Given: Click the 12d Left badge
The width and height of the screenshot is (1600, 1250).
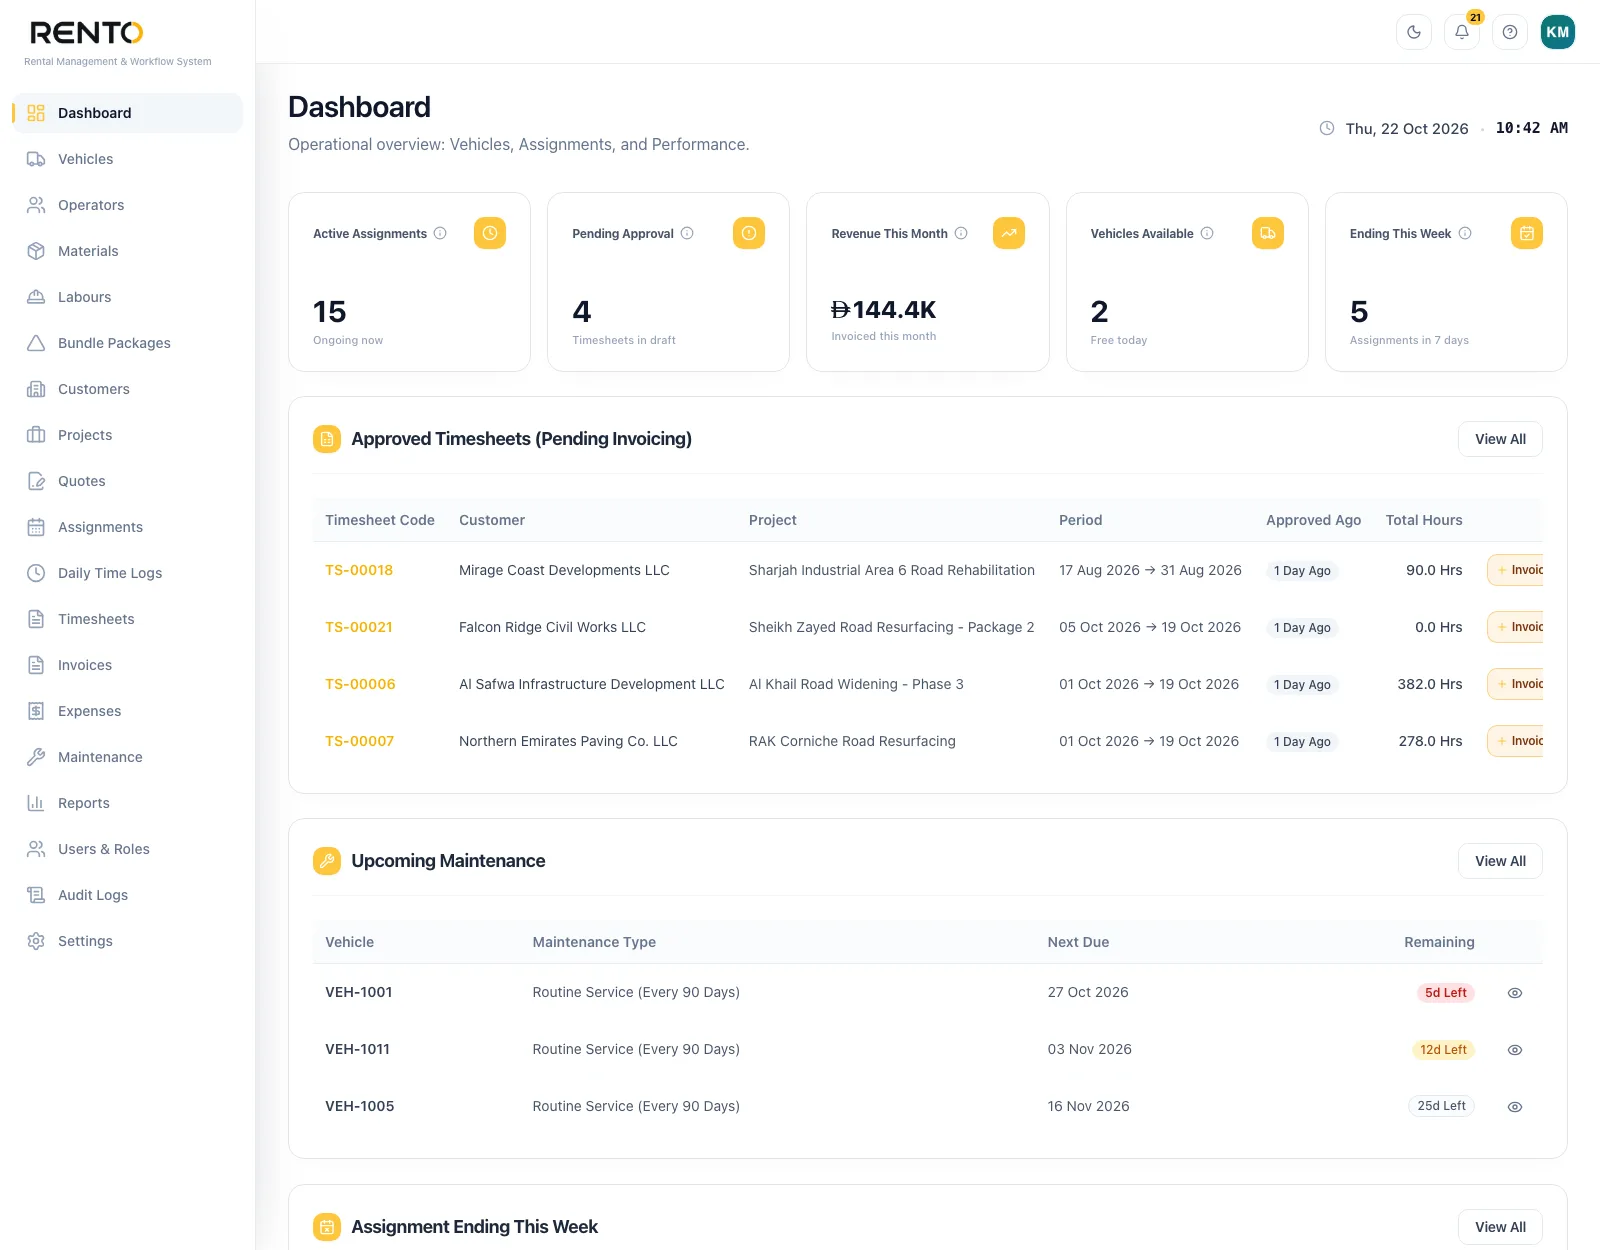Looking at the screenshot, I should (1443, 1050).
